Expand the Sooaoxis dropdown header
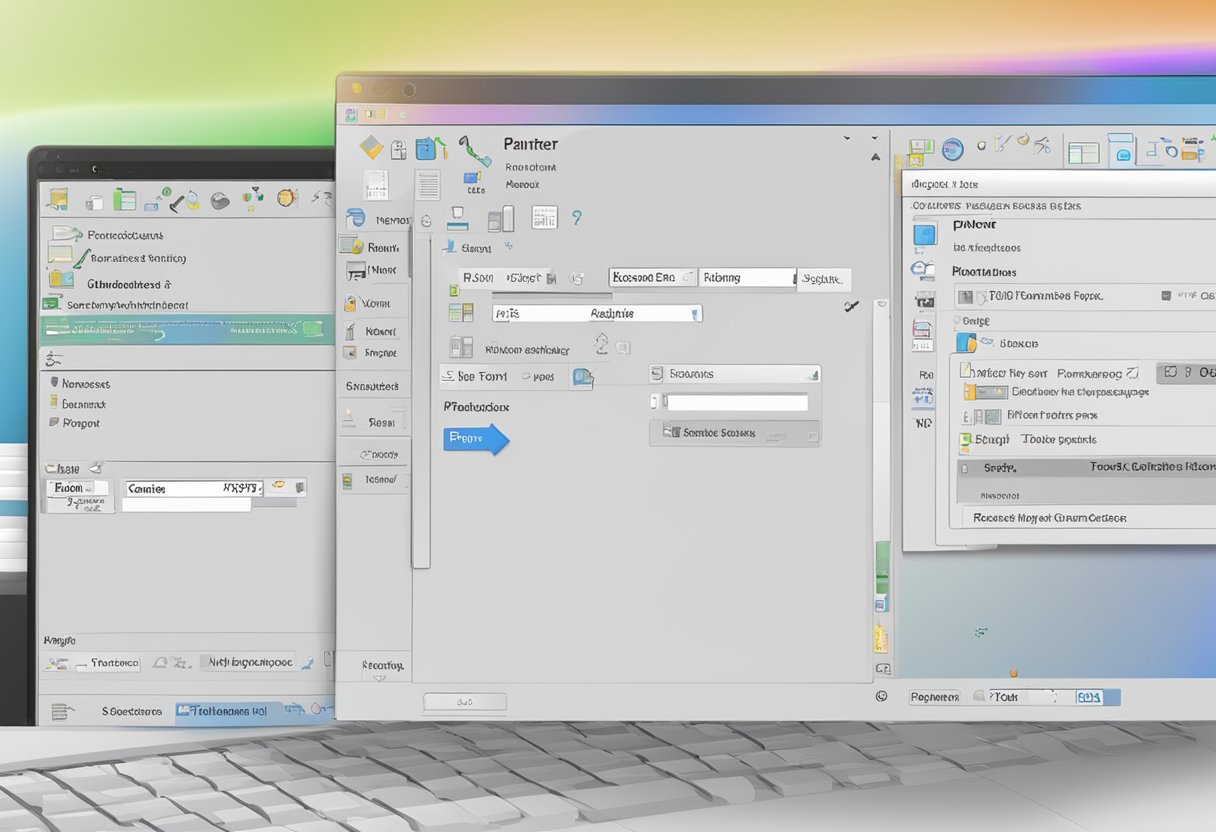This screenshot has width=1216, height=832. click(734, 374)
